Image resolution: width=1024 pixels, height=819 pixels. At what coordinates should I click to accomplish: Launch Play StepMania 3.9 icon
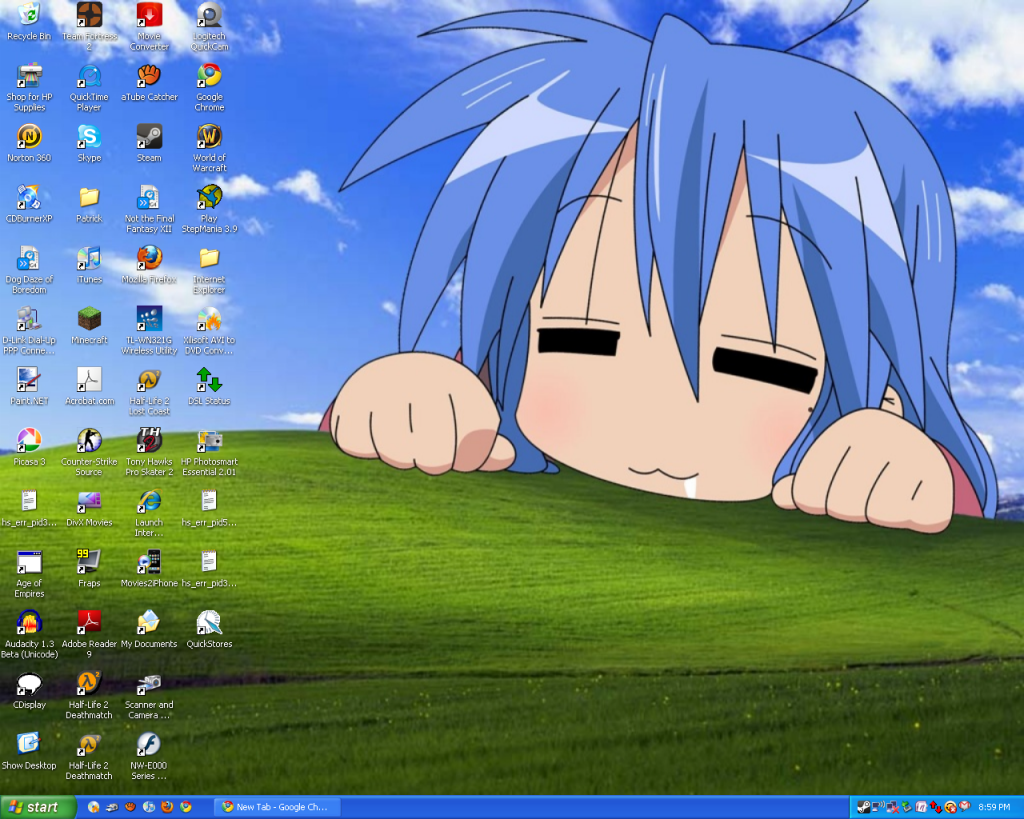(x=209, y=209)
